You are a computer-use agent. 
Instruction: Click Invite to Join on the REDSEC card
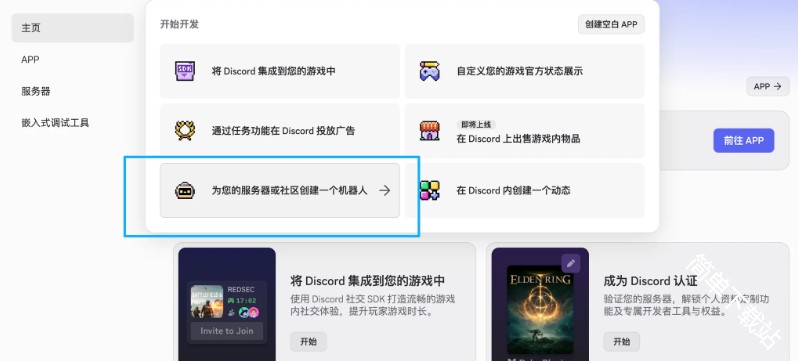coord(226,331)
